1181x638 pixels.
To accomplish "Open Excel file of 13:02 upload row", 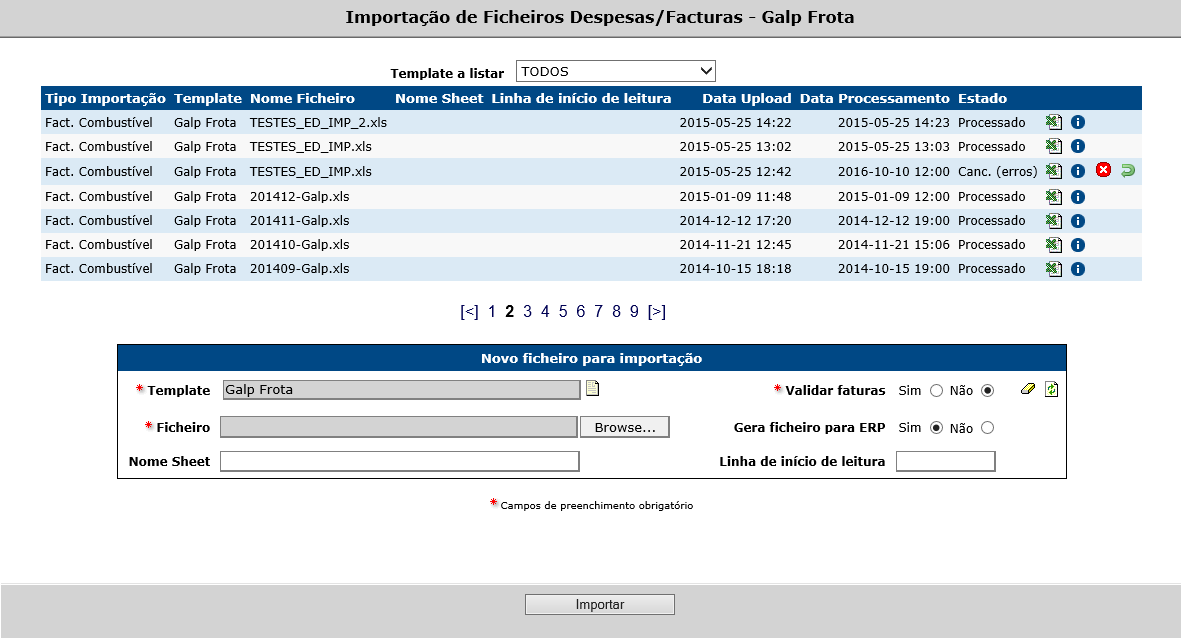I will (1054, 146).
